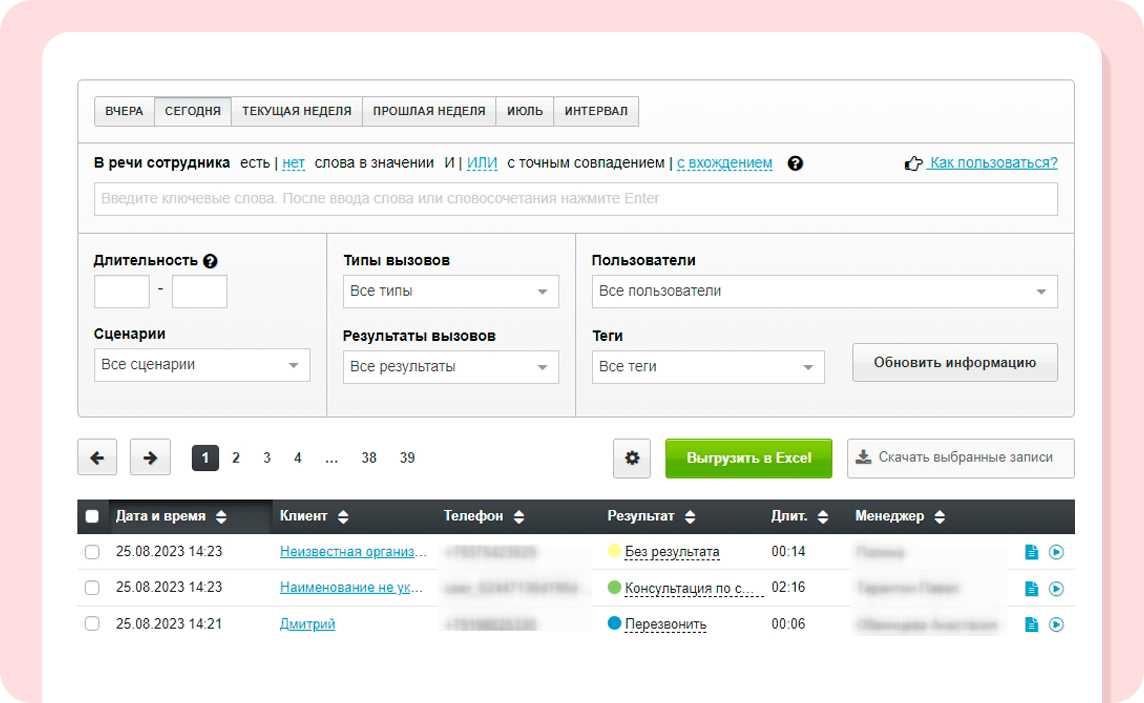
Task: Expand the Теги dropdown
Action: (708, 367)
